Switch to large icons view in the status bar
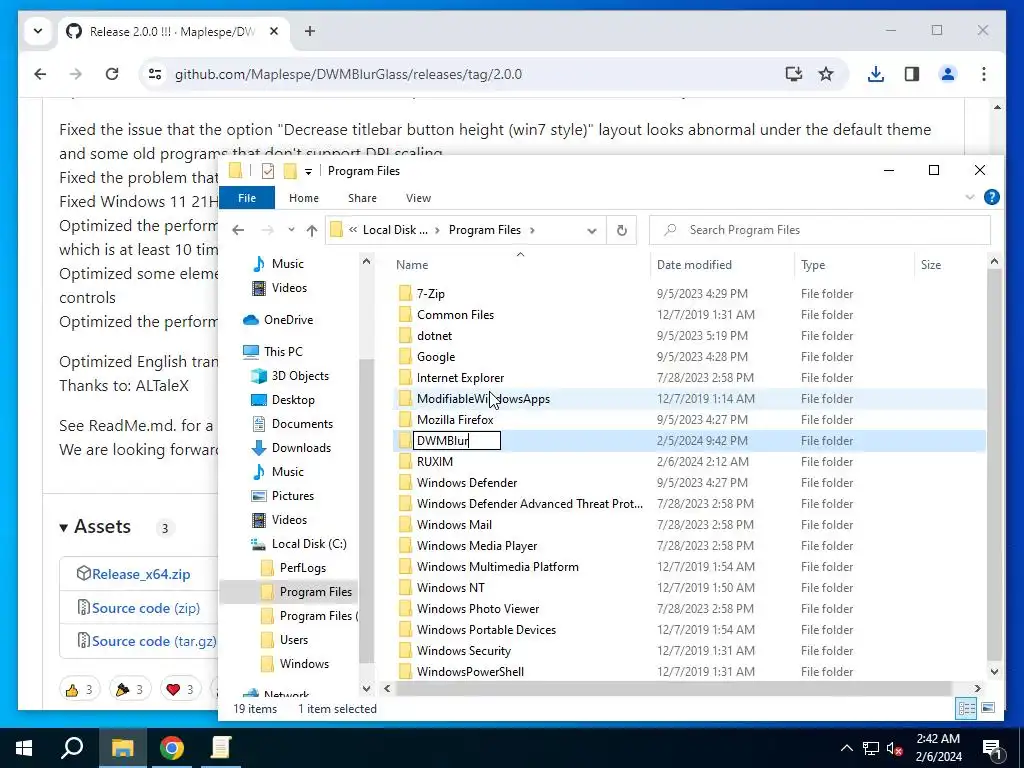The width and height of the screenshot is (1024, 768). [988, 708]
